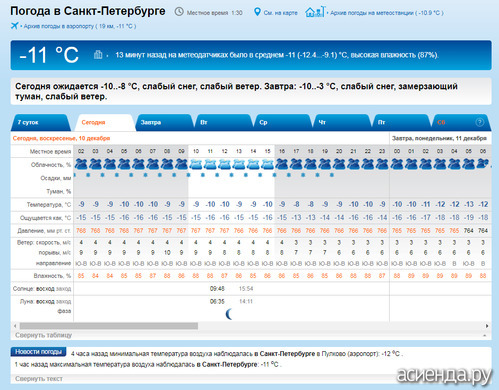Click the sunrise time 09:48
Viewport: 499px width, 390px height.
[217, 288]
